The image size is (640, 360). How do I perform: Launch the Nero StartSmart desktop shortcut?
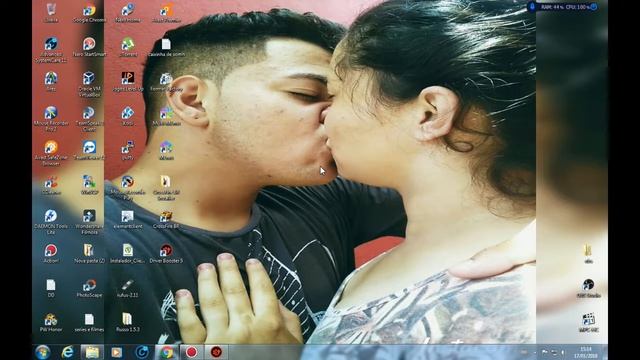click(89, 47)
